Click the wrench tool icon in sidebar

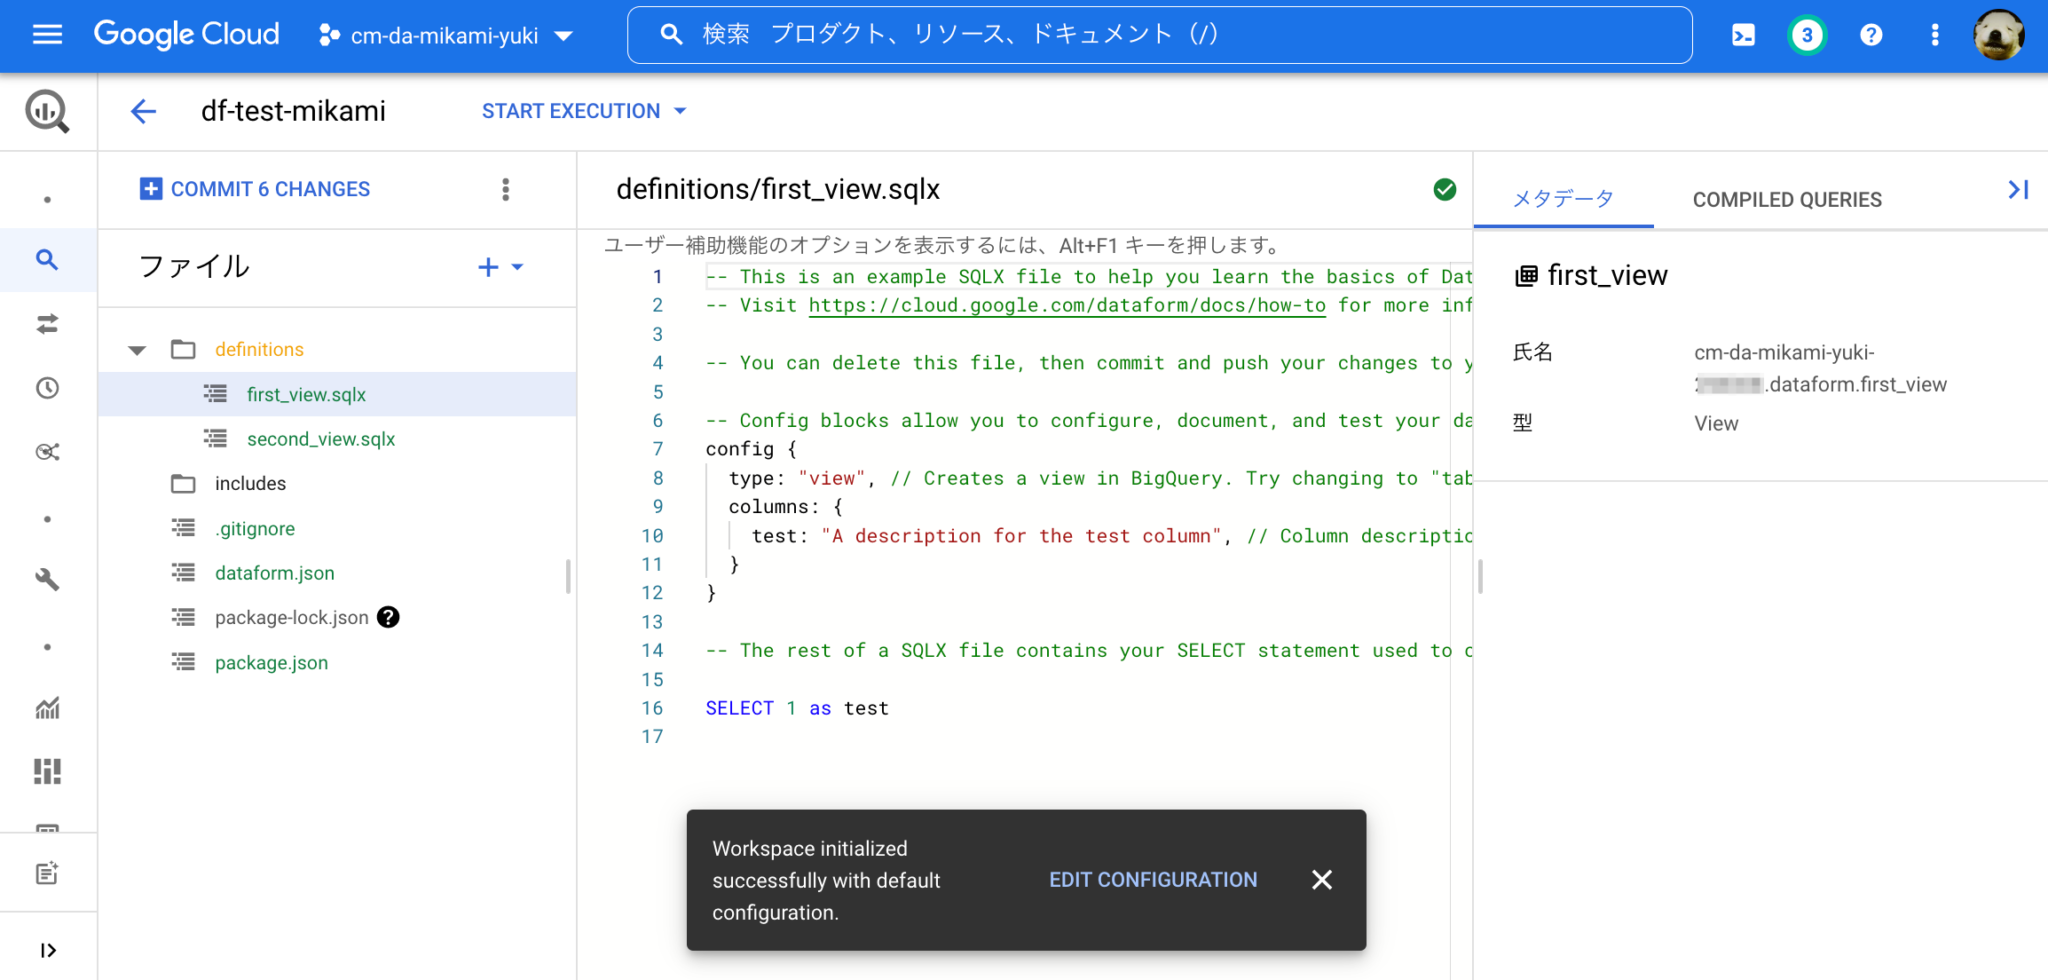pyautogui.click(x=47, y=580)
